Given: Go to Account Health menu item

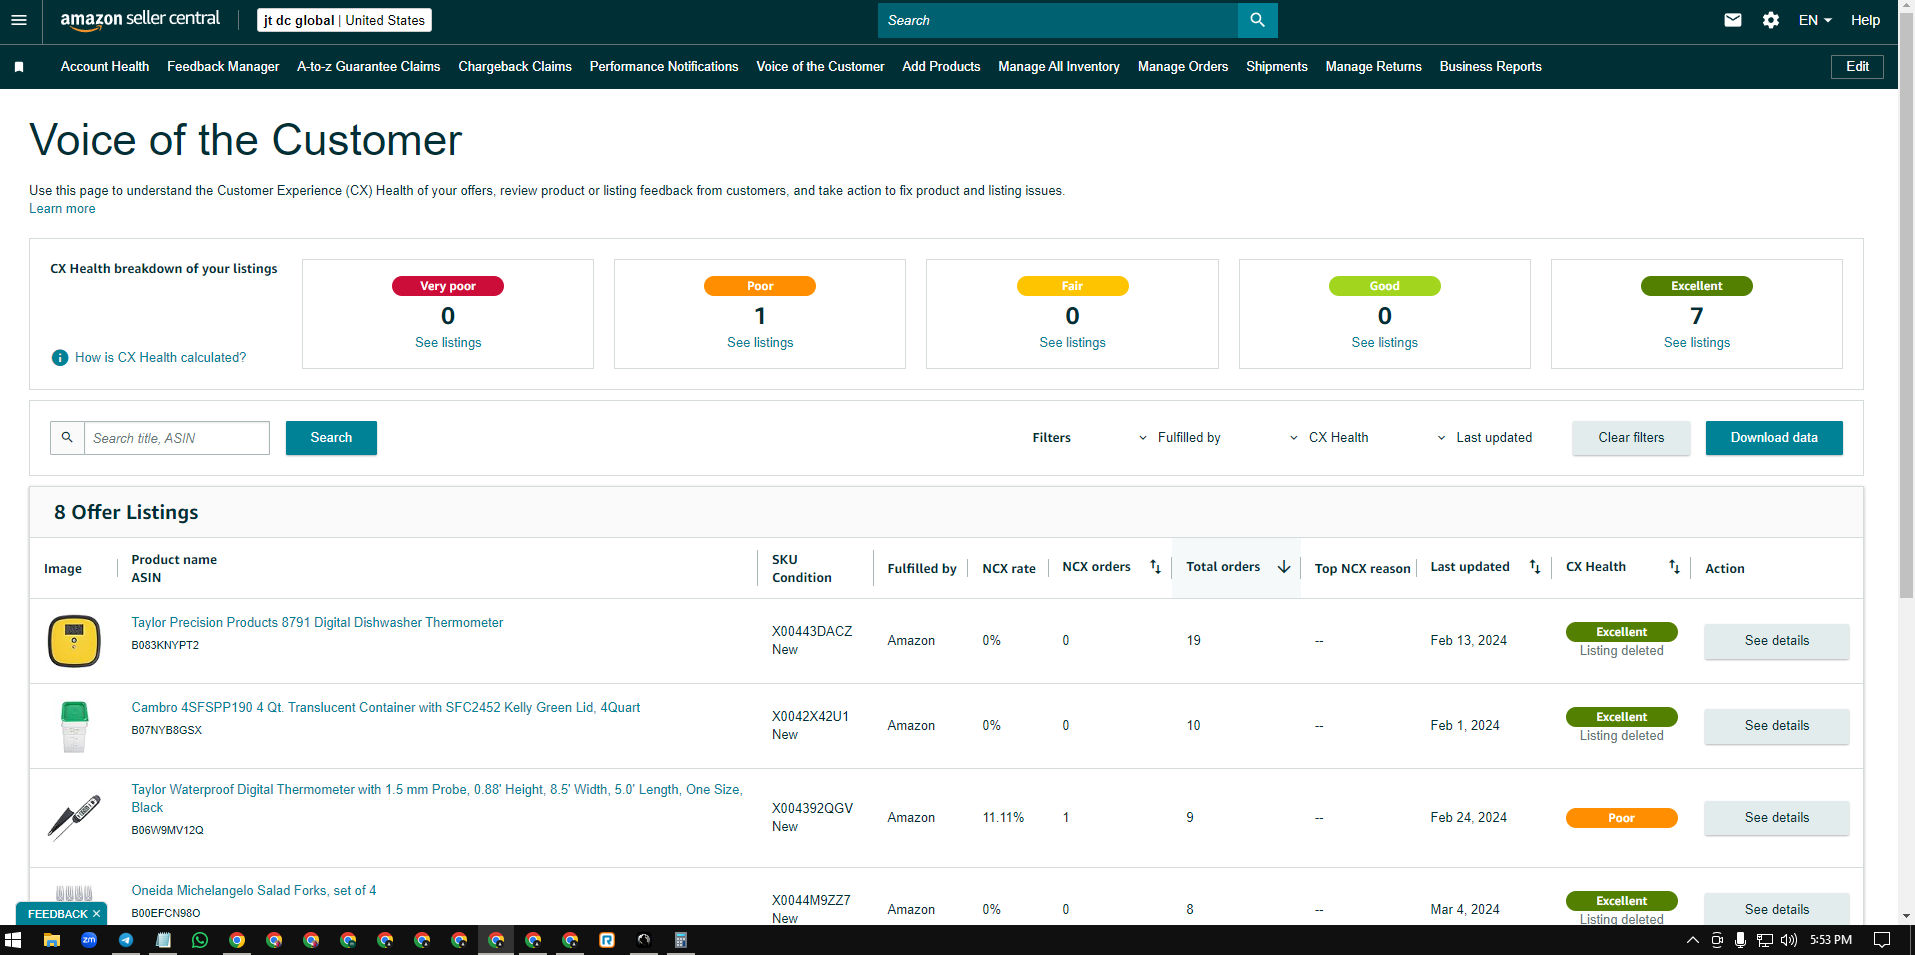Looking at the screenshot, I should [x=105, y=67].
